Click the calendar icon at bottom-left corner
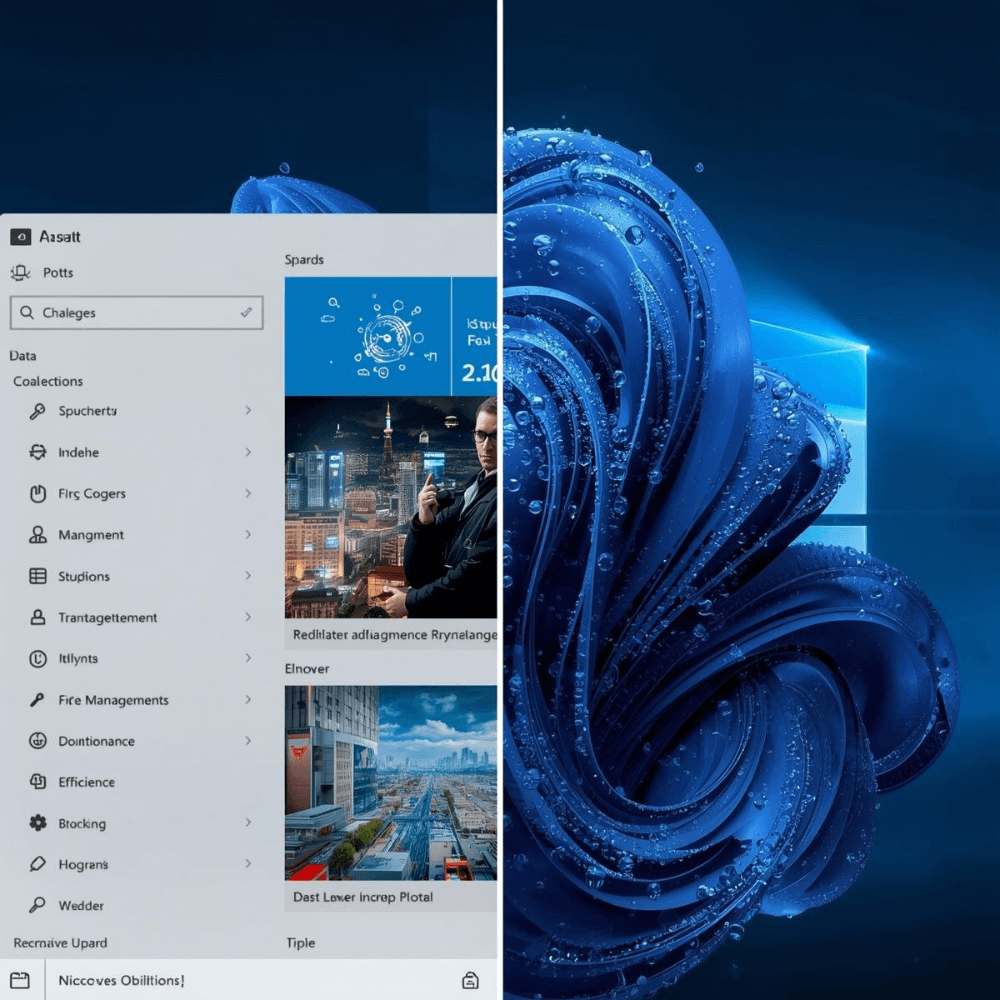 click(x=20, y=980)
